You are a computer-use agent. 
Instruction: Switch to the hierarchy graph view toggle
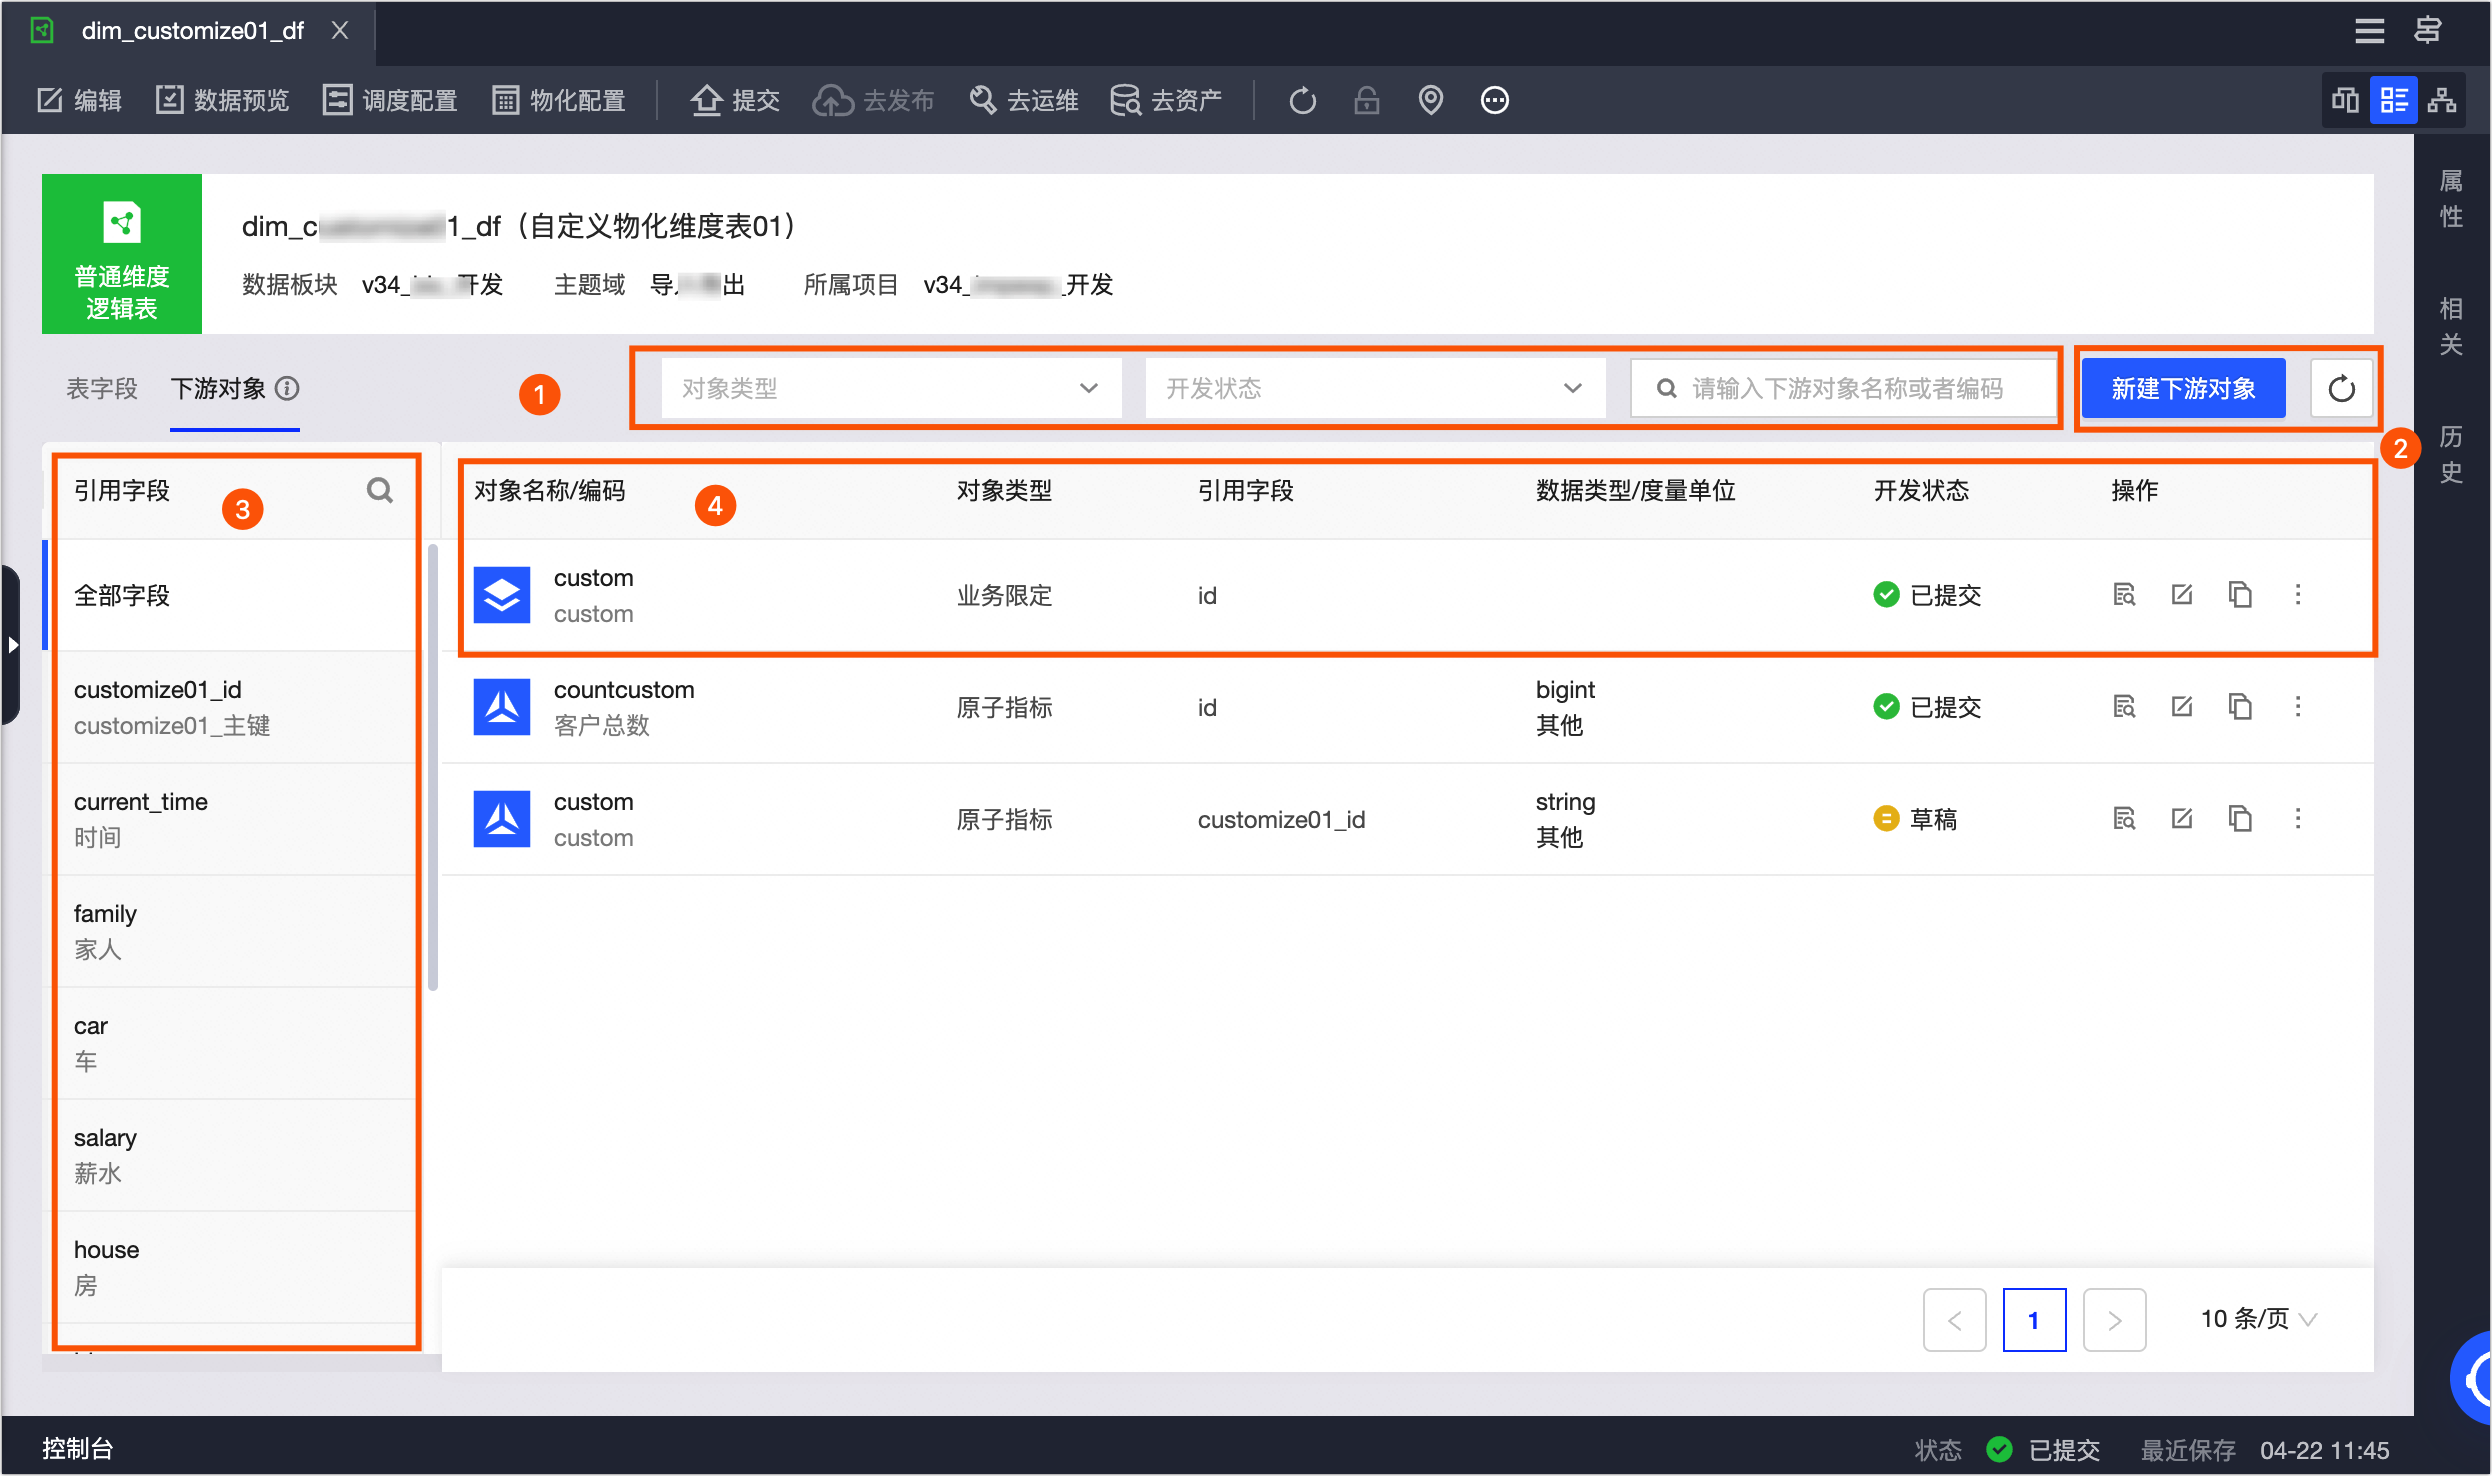point(2442,100)
